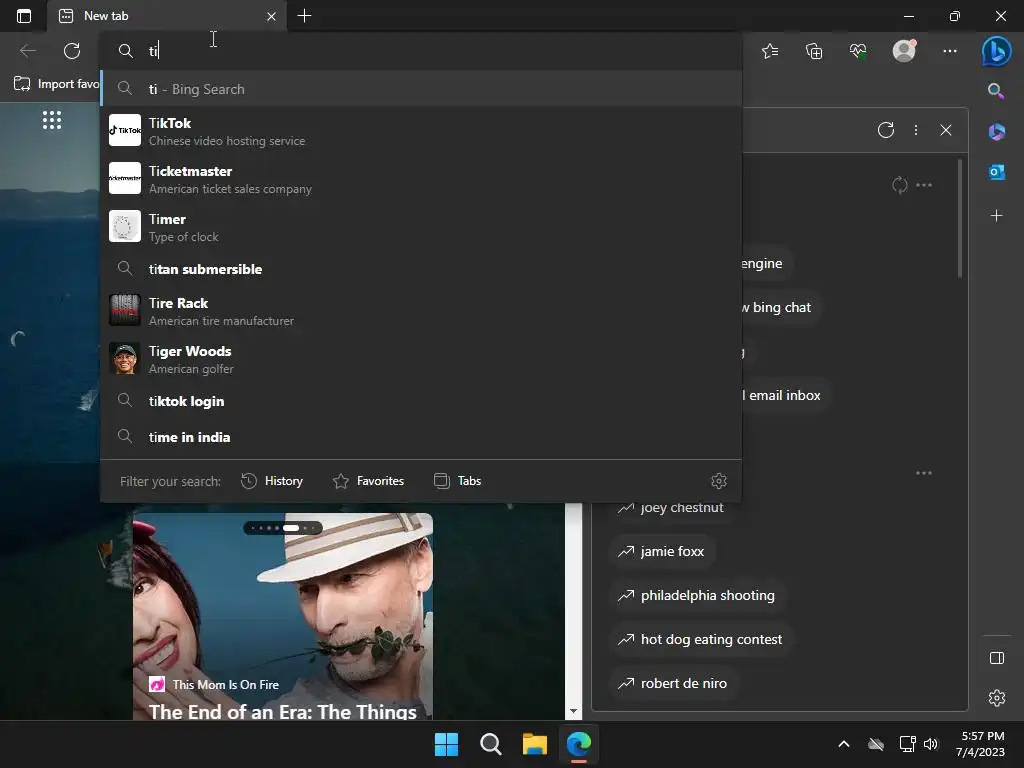The width and height of the screenshot is (1024, 768).
Task: Close the New tab tab
Action: (271, 16)
